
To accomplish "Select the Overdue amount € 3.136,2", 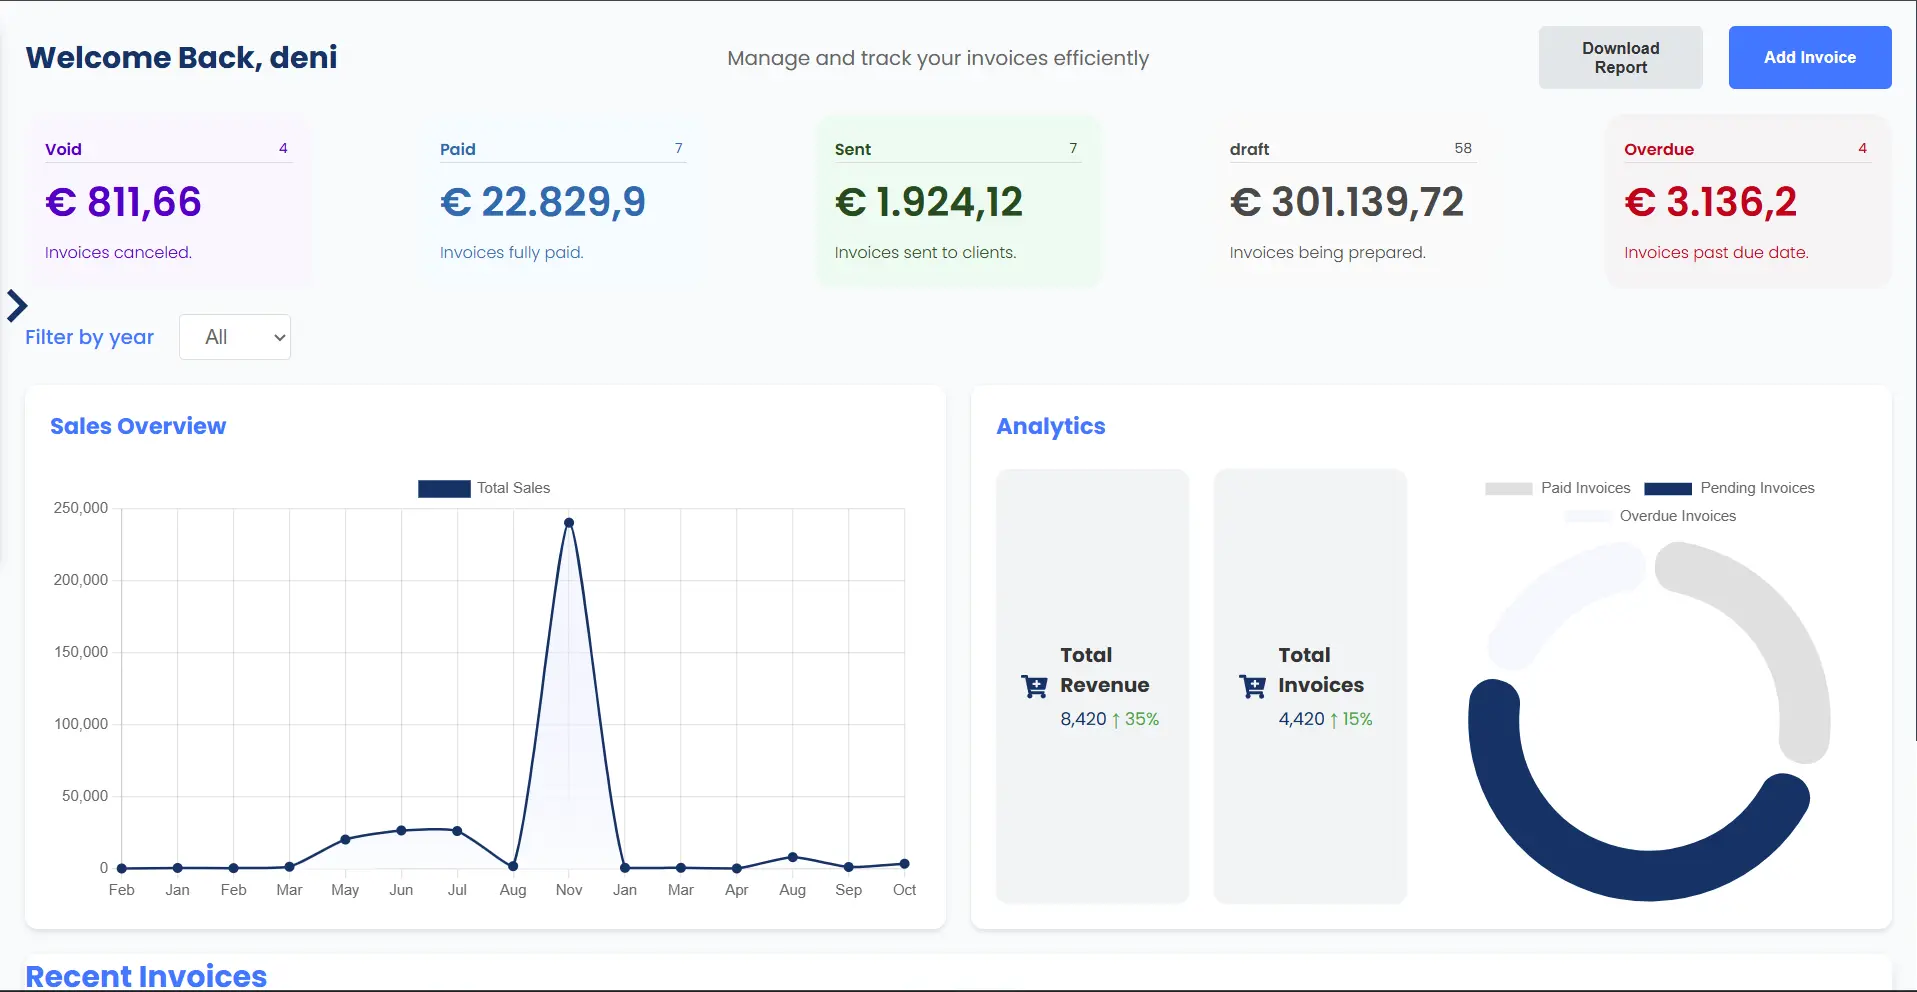I will click(x=1711, y=202).
